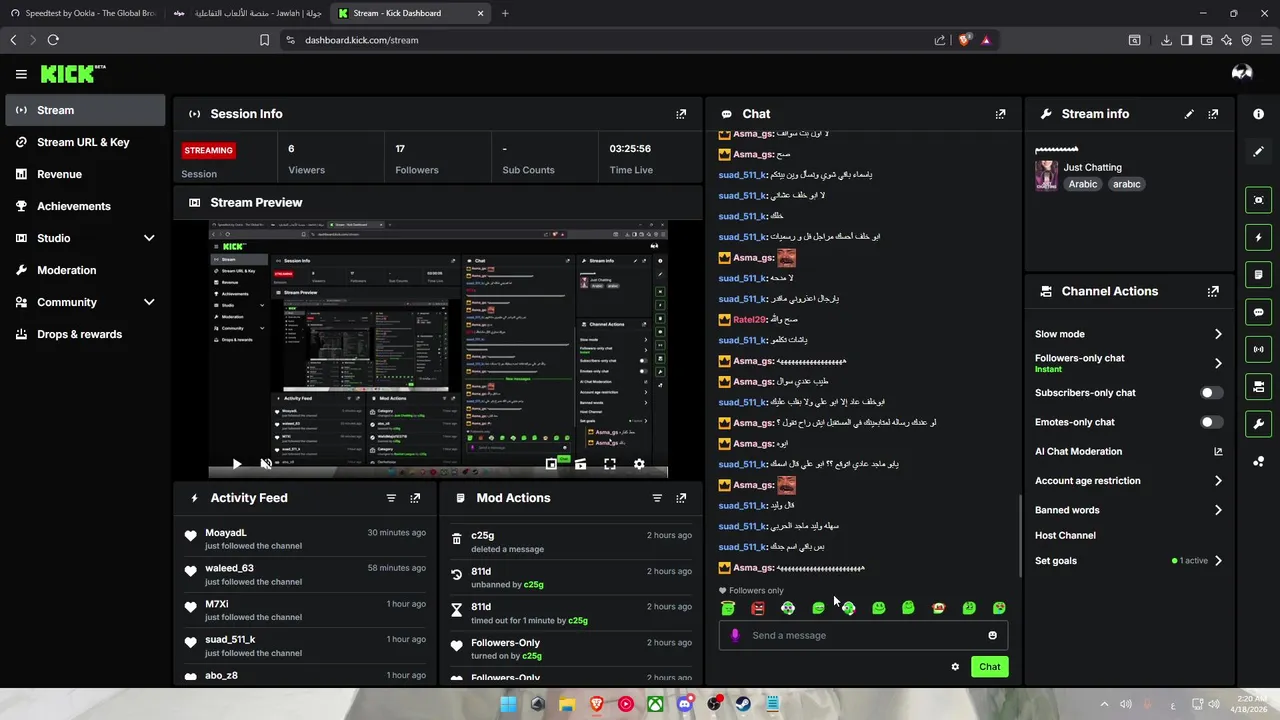The image size is (1280, 720).
Task: Open a new browser tab
Action: pos(505,13)
